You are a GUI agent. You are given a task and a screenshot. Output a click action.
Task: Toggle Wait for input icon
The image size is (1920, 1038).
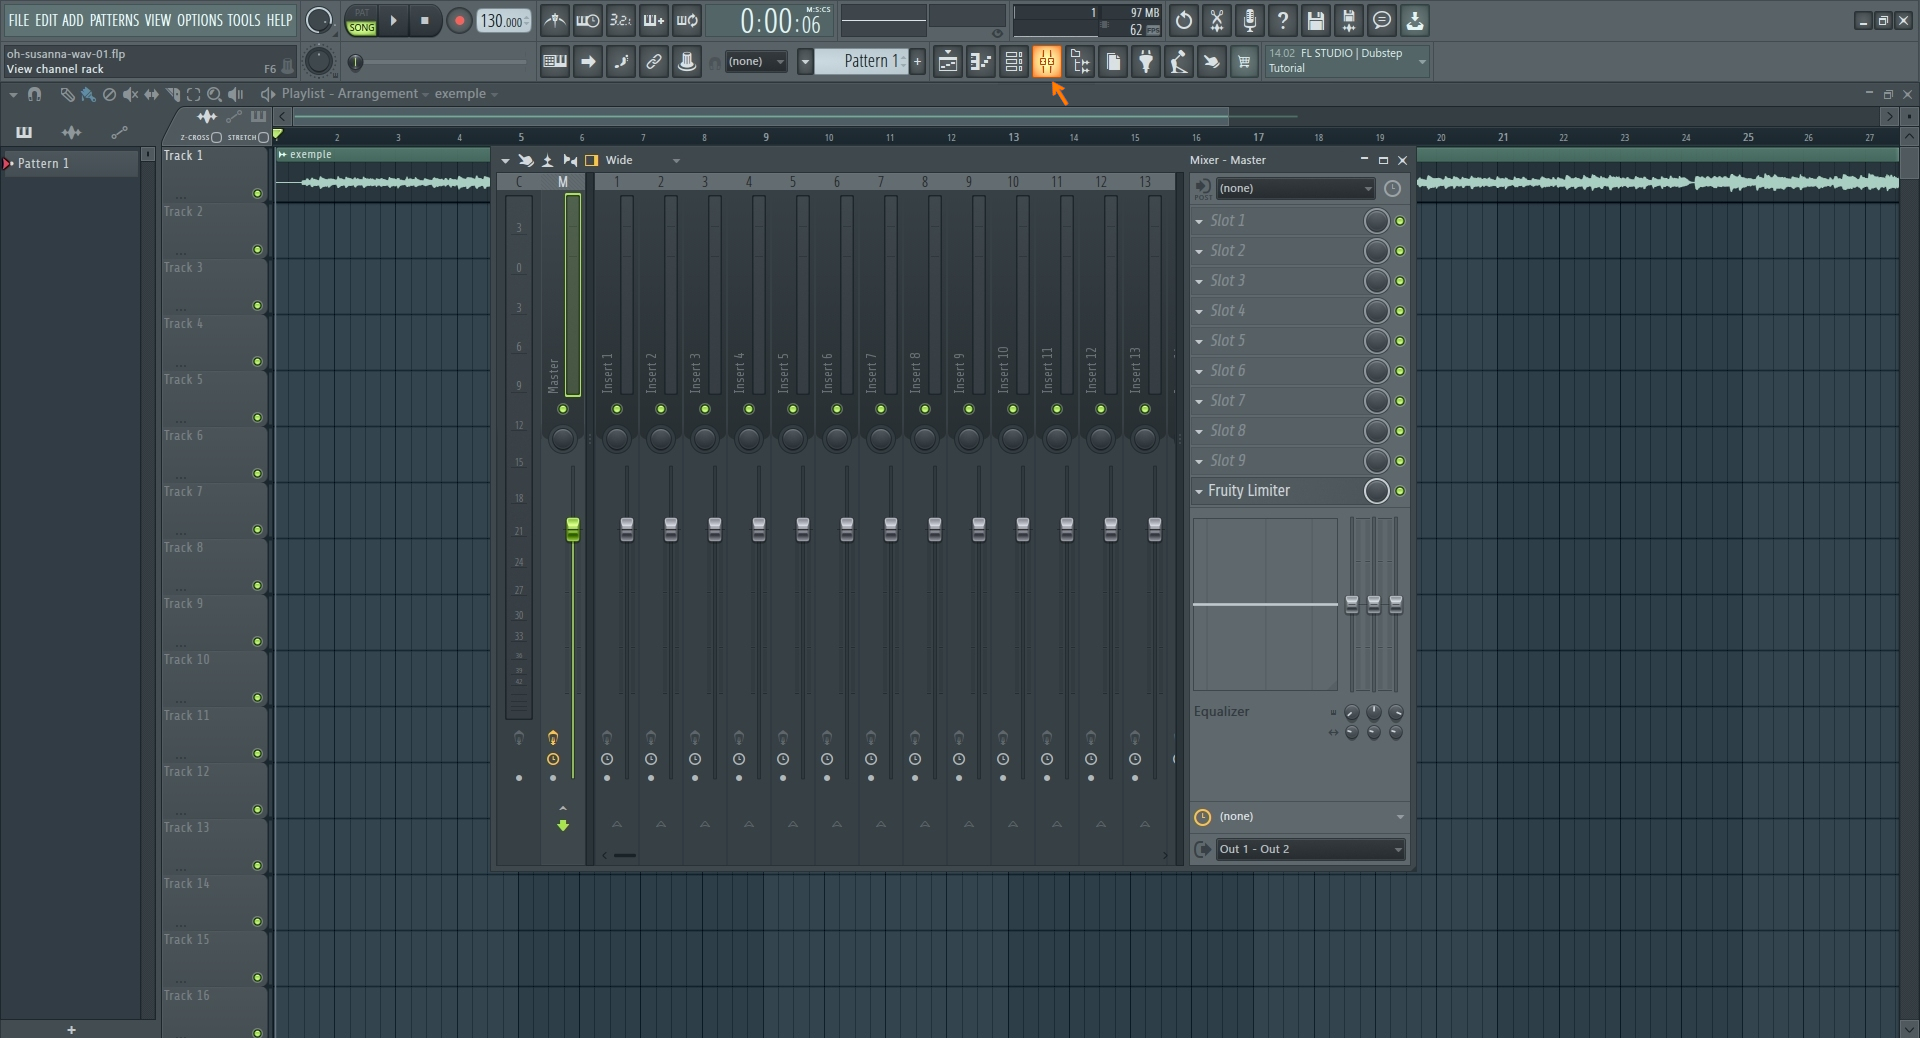pos(588,20)
